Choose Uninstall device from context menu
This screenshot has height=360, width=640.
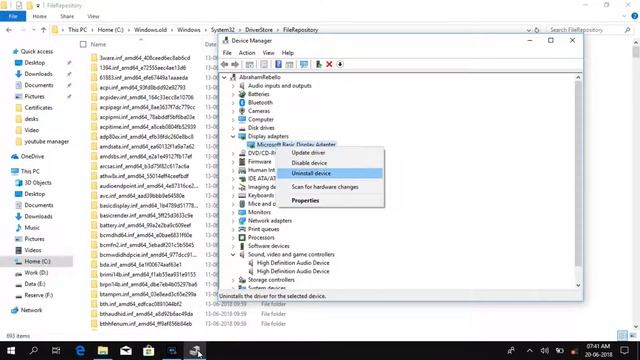[330, 173]
